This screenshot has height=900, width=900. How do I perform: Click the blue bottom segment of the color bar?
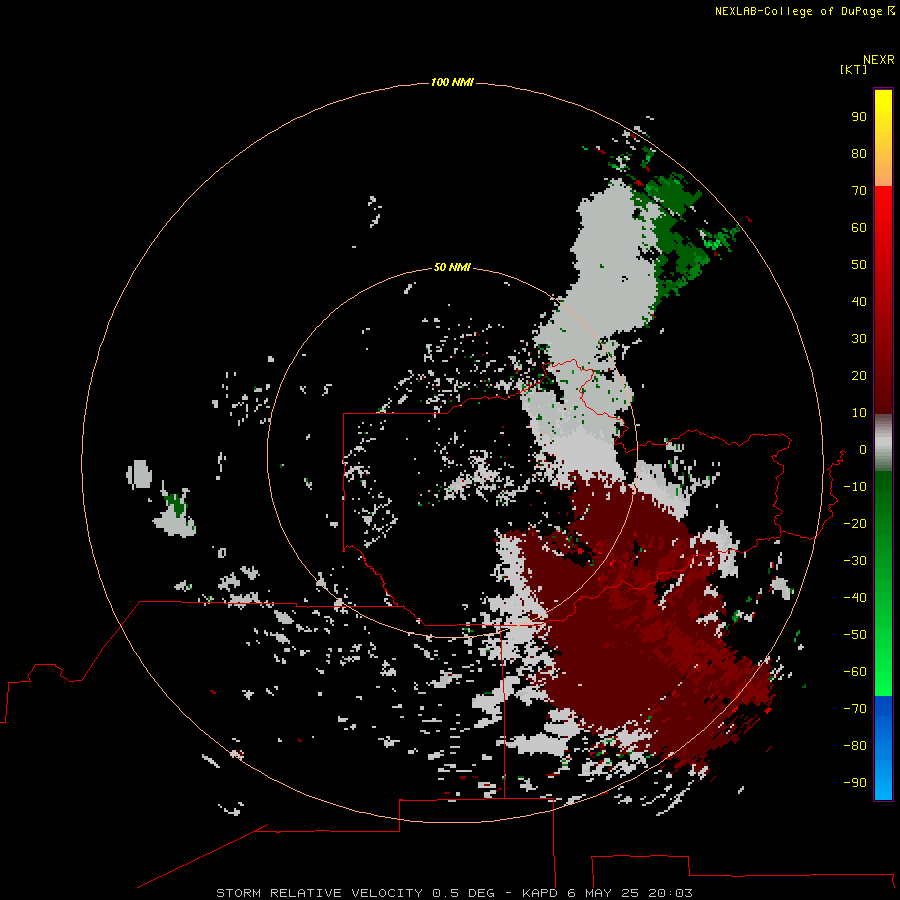point(883,747)
